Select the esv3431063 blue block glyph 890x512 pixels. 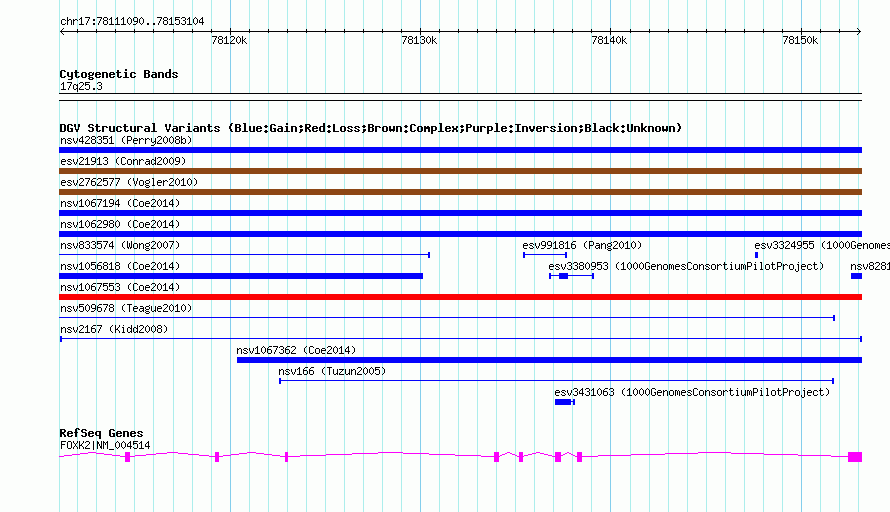click(x=565, y=402)
